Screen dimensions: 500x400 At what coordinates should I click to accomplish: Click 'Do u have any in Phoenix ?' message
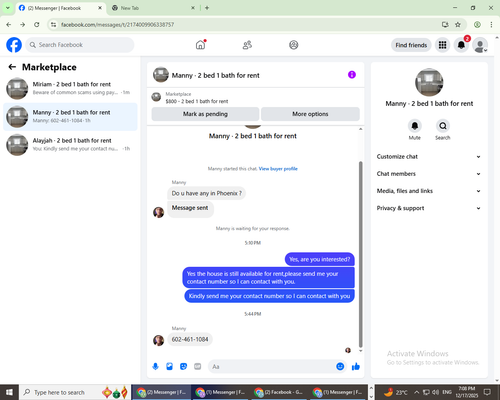(207, 193)
